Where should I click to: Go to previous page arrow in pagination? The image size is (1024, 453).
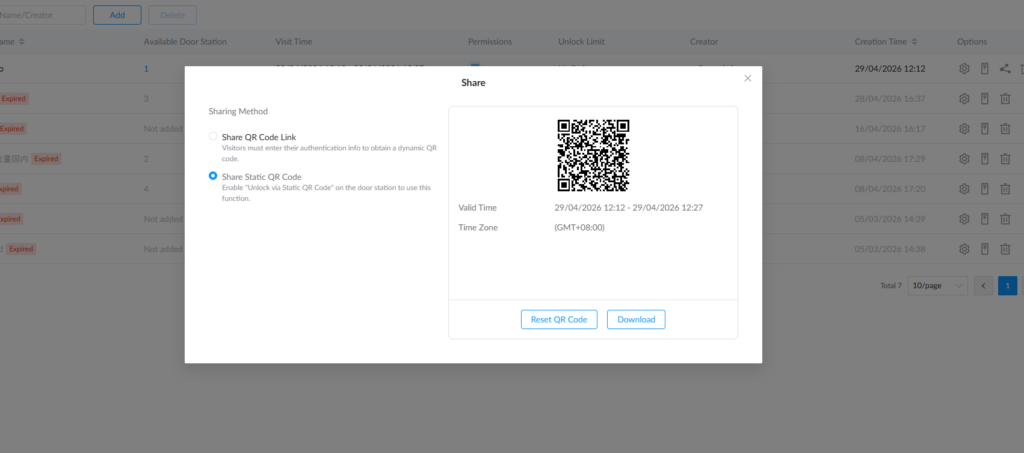tap(984, 286)
